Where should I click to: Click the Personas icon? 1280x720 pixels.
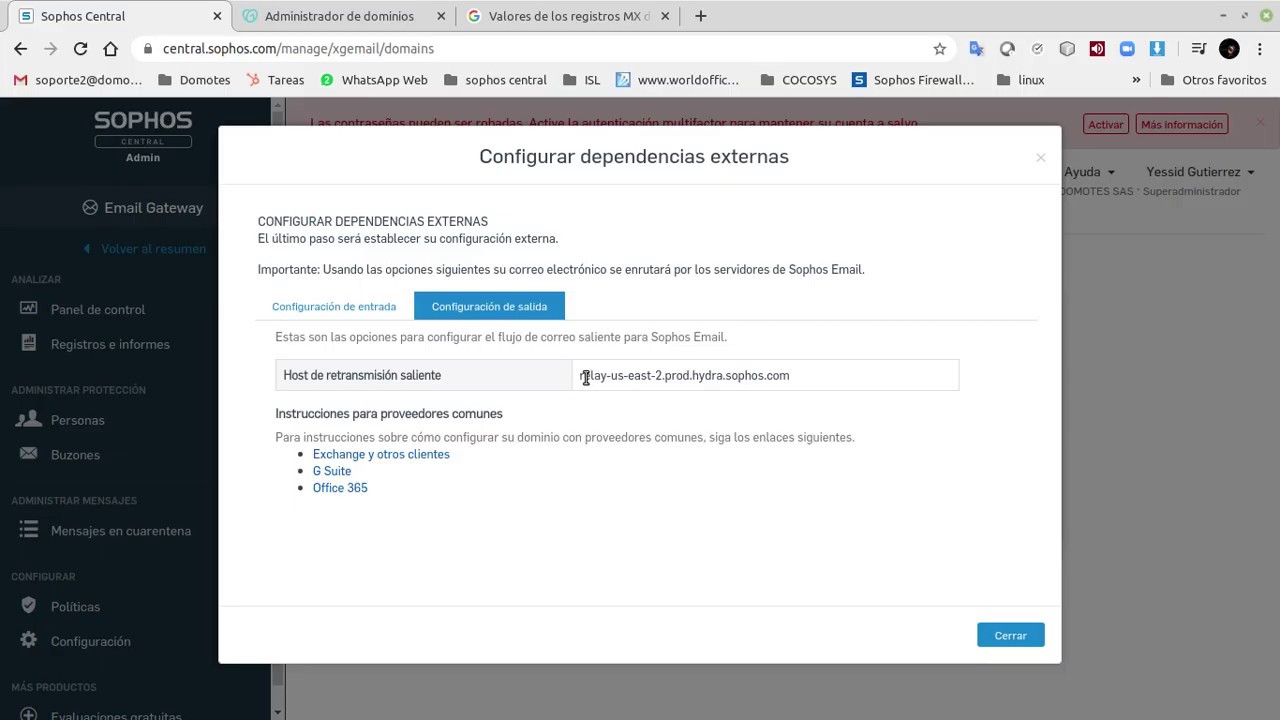(29, 419)
